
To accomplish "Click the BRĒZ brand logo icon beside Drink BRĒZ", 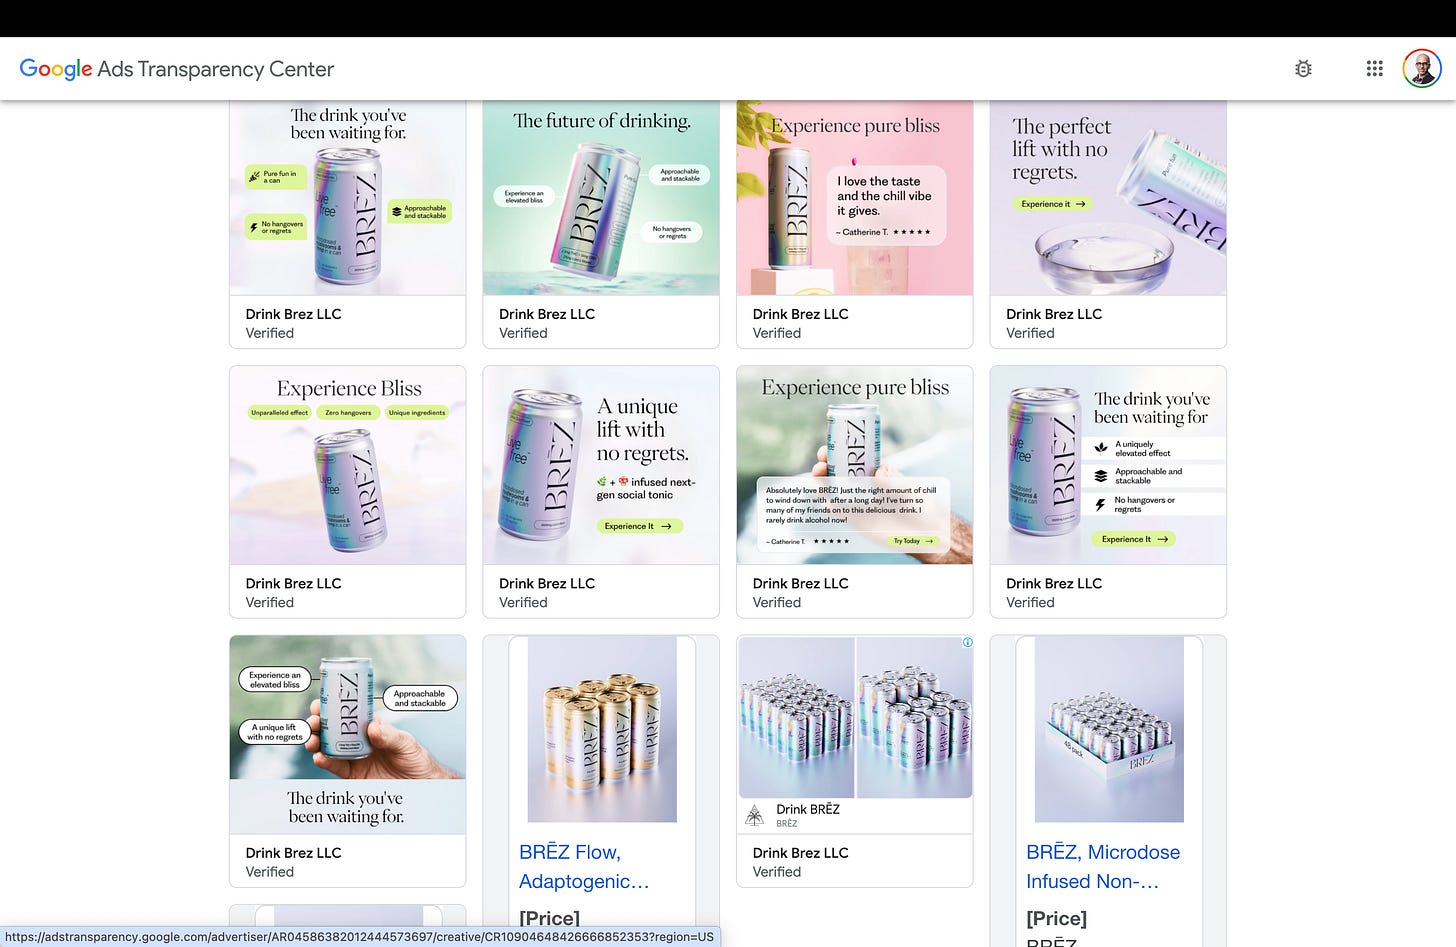I will pos(755,816).
